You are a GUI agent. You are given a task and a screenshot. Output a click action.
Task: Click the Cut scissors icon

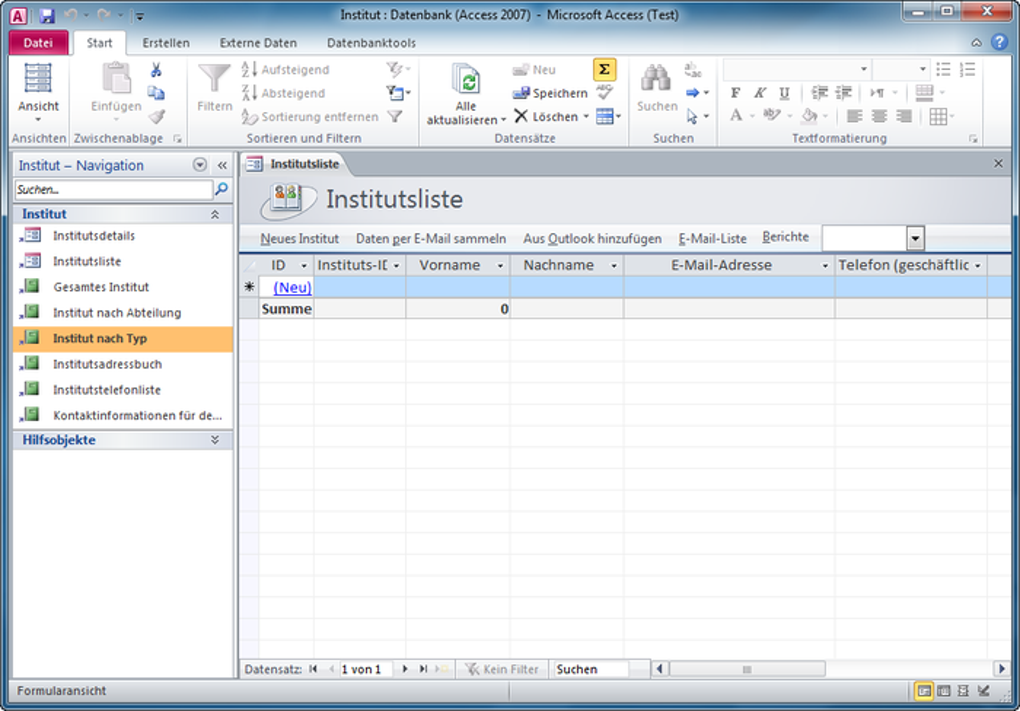pos(156,70)
